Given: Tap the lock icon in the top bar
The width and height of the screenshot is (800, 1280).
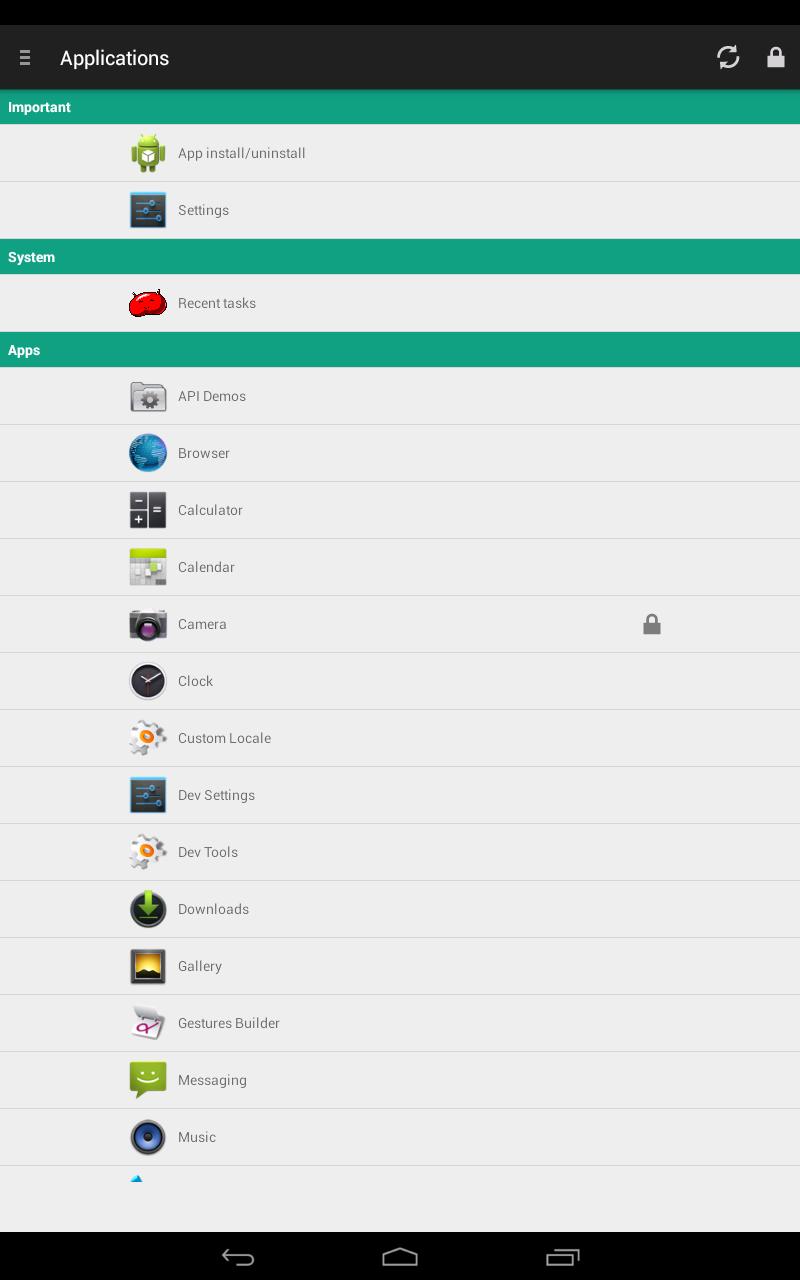Looking at the screenshot, I should (x=776, y=57).
